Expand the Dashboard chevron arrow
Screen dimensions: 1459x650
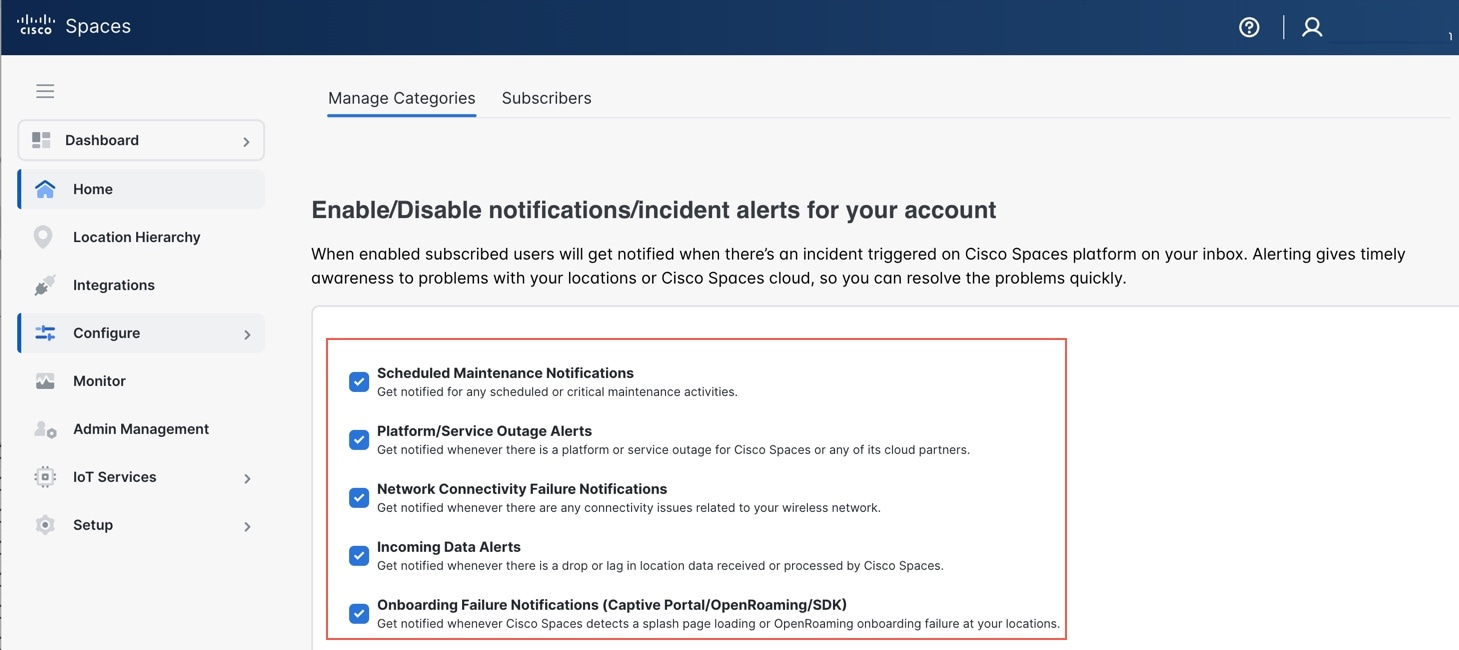pos(246,142)
